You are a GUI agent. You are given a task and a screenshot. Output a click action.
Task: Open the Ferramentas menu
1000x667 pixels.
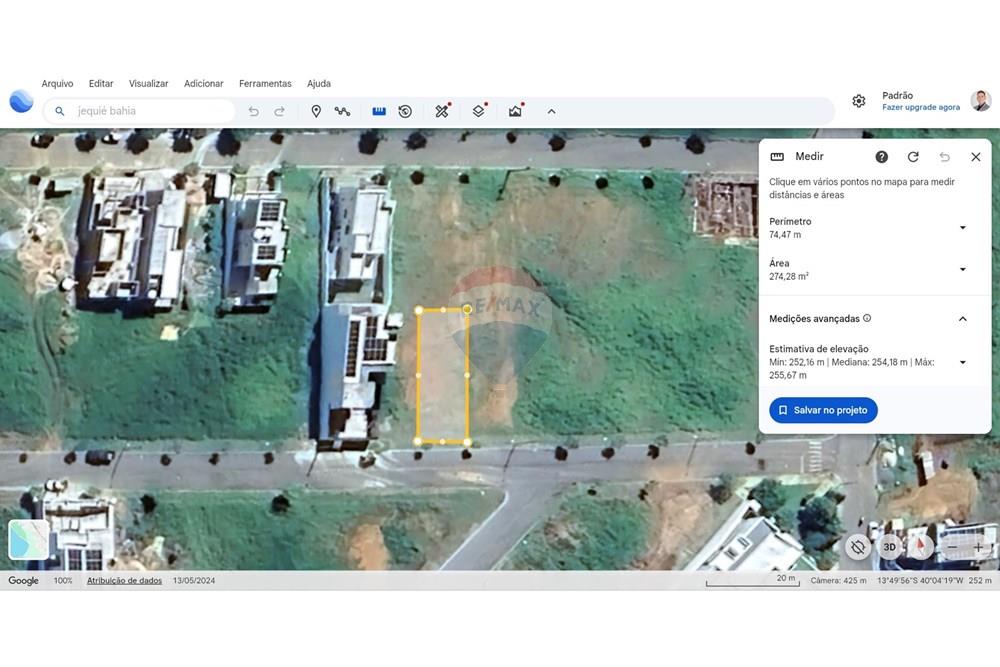click(x=265, y=84)
